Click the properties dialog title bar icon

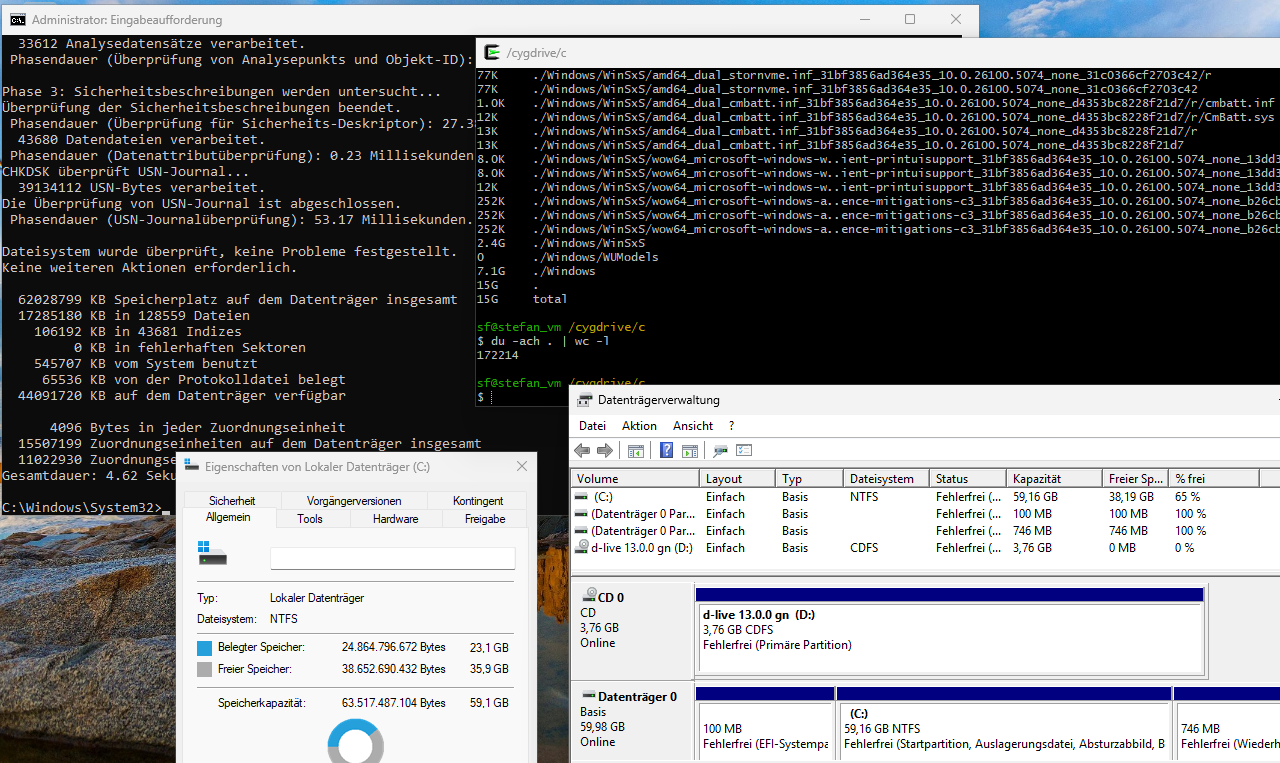pyautogui.click(x=192, y=466)
